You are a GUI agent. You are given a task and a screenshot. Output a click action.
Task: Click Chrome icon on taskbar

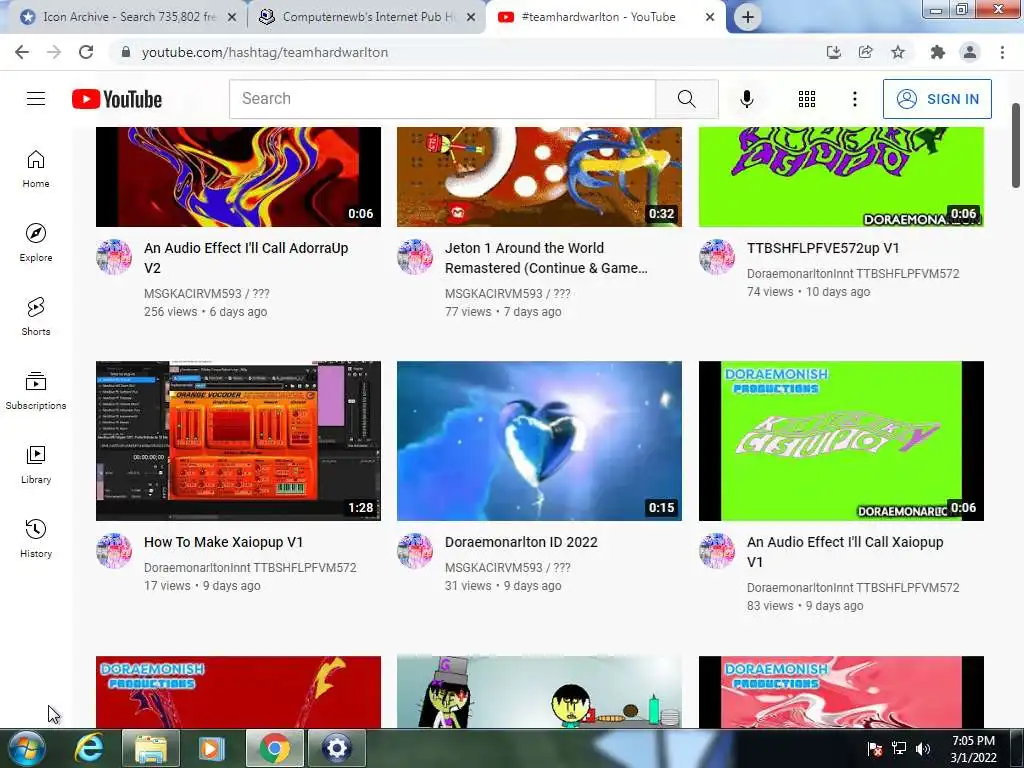tap(275, 748)
